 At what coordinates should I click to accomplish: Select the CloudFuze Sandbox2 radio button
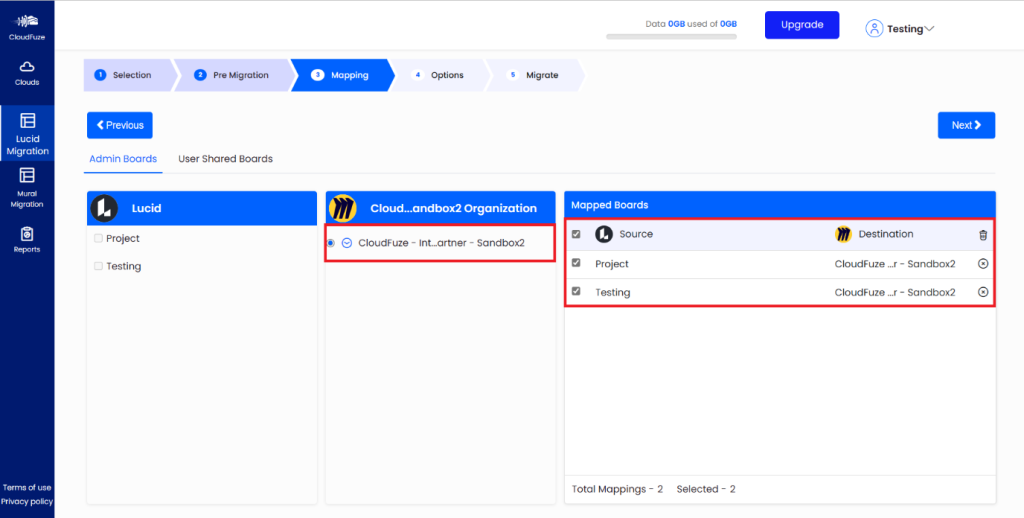(x=331, y=243)
